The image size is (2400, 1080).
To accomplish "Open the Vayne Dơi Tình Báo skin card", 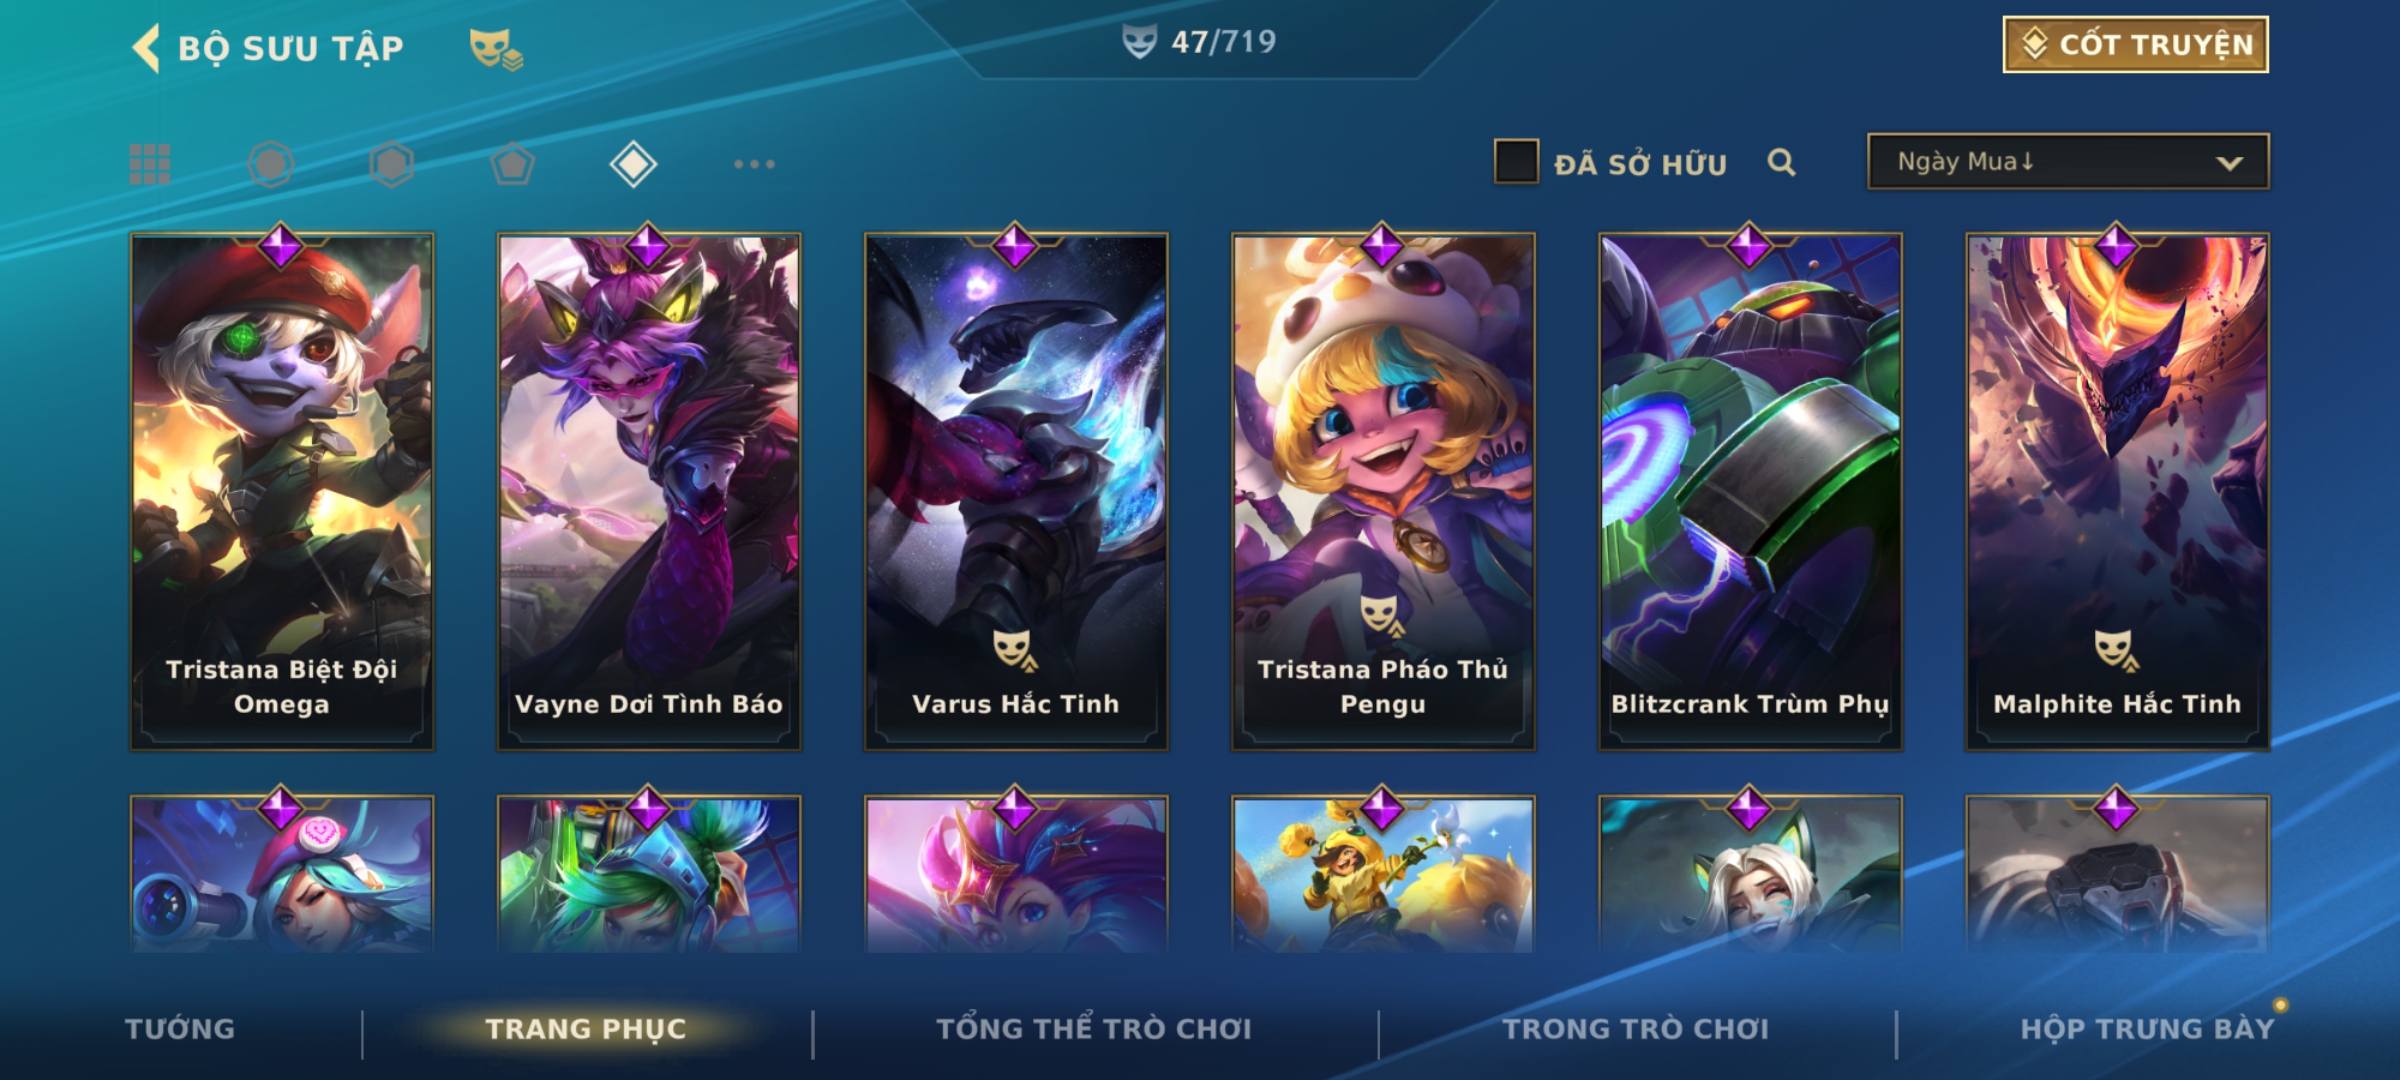I will point(649,492).
